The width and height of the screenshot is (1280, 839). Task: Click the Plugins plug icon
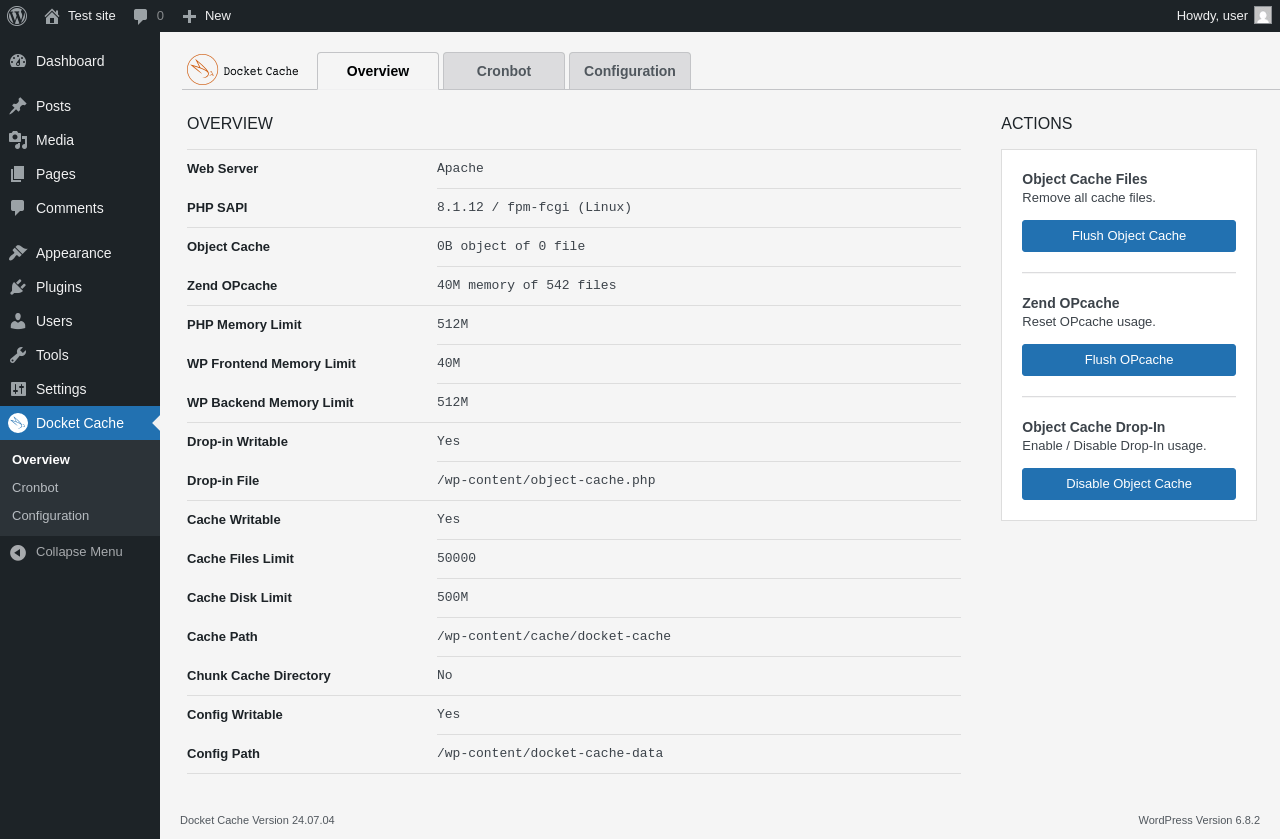point(18,287)
